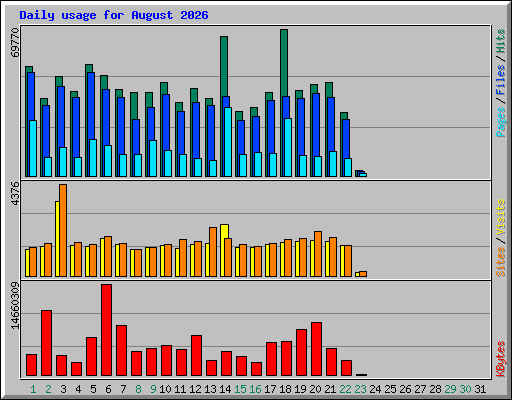The height and width of the screenshot is (400, 512).
Task: Click day 2 on the x-axis
Action: 48,389
